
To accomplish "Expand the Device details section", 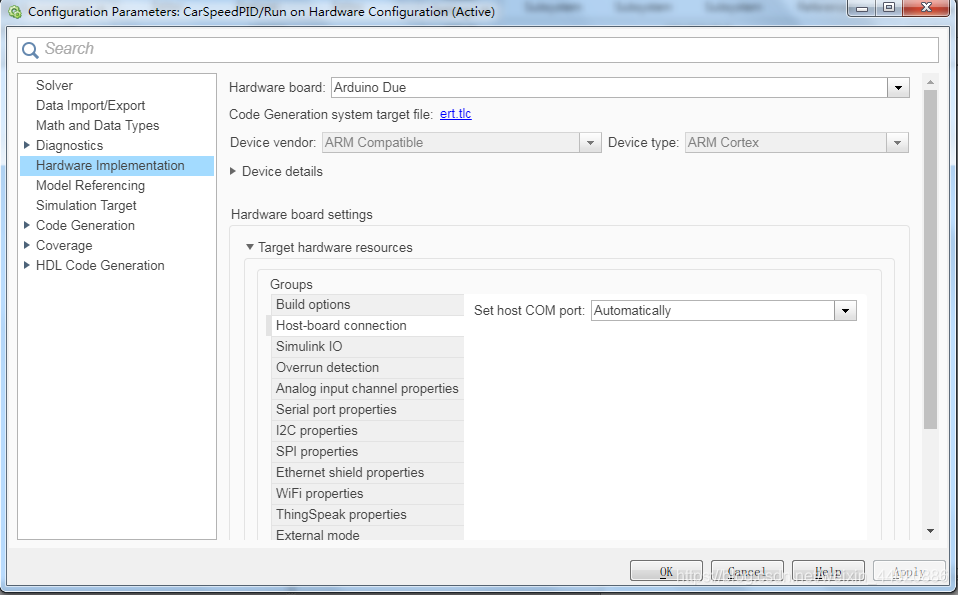I will tap(233, 172).
